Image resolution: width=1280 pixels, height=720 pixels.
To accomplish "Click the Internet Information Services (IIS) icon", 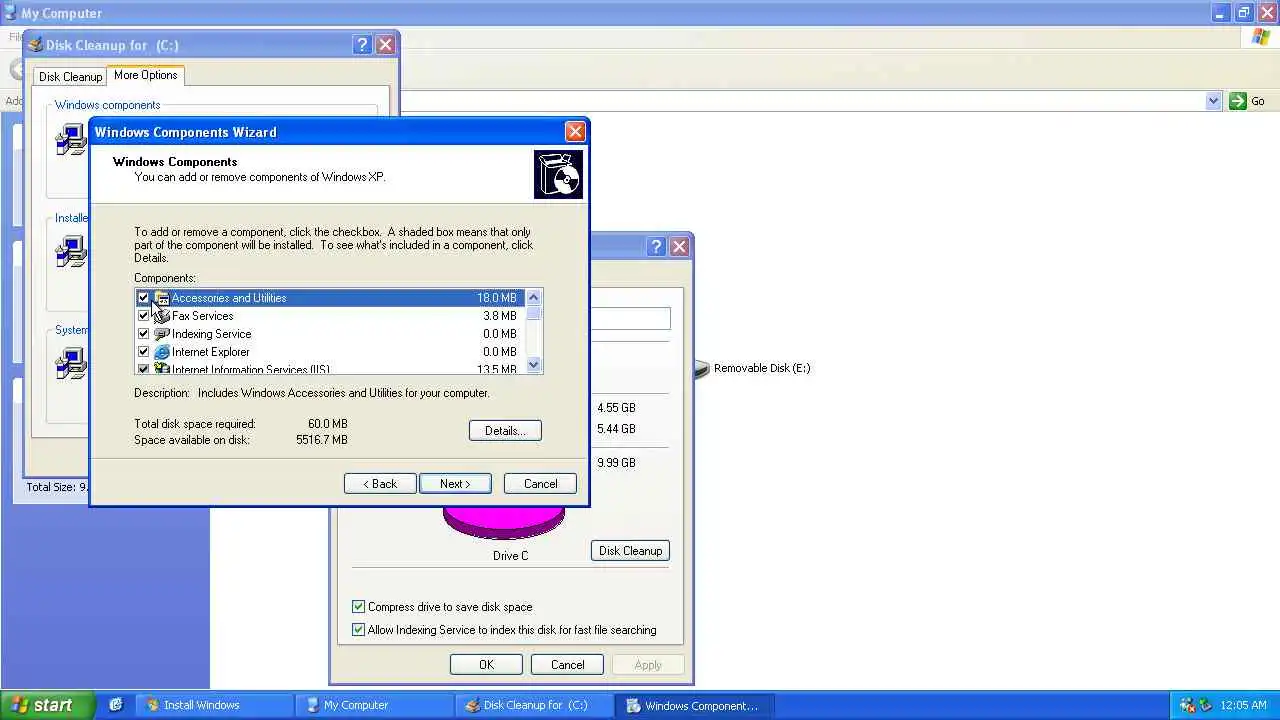I will pyautogui.click(x=162, y=369).
